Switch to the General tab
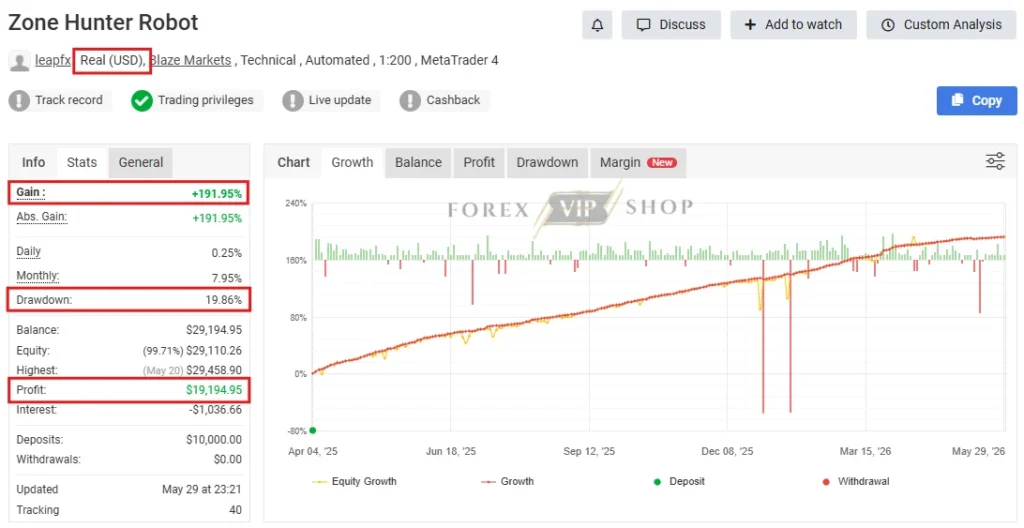The height and width of the screenshot is (528, 1024). [141, 162]
